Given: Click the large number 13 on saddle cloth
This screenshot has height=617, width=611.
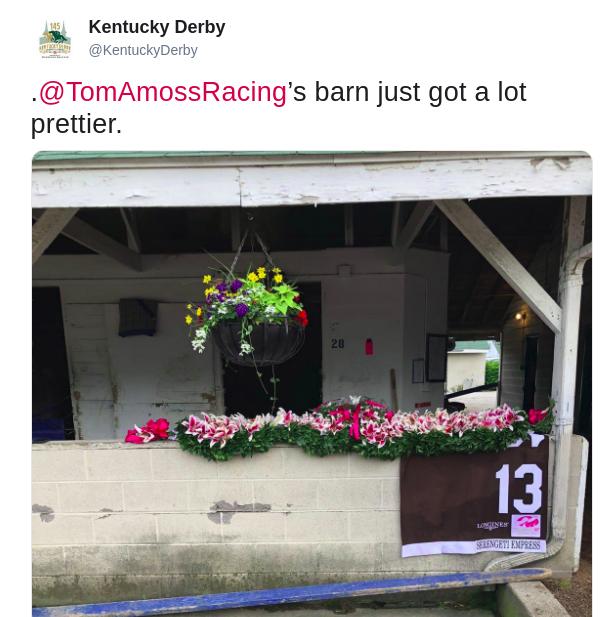Looking at the screenshot, I should 519,489.
